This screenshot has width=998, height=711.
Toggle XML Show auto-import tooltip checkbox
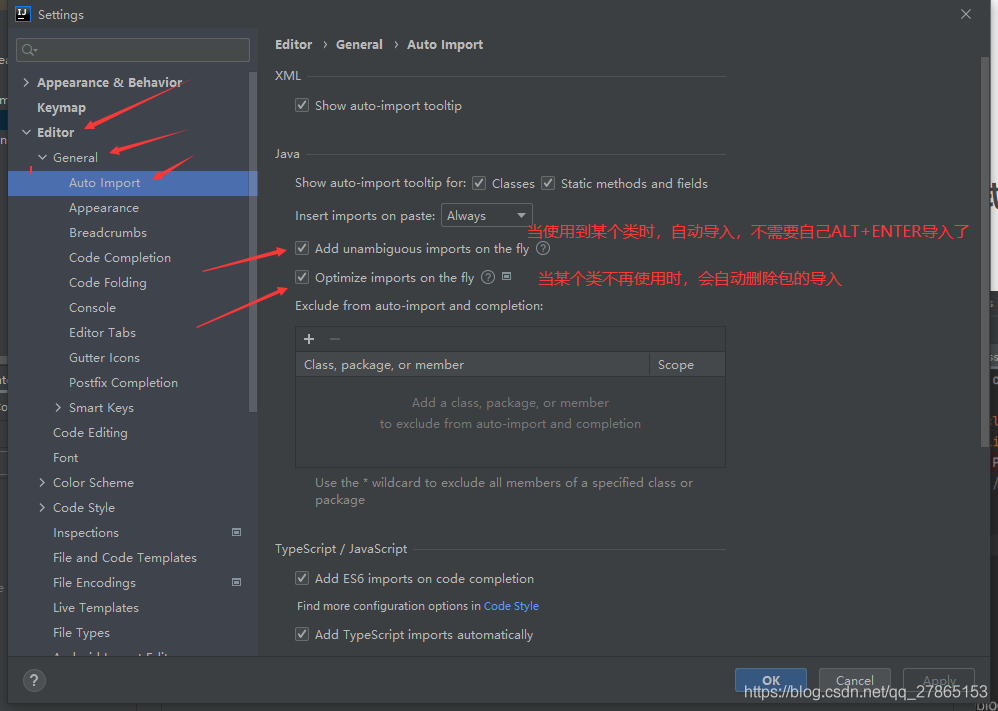click(x=302, y=105)
